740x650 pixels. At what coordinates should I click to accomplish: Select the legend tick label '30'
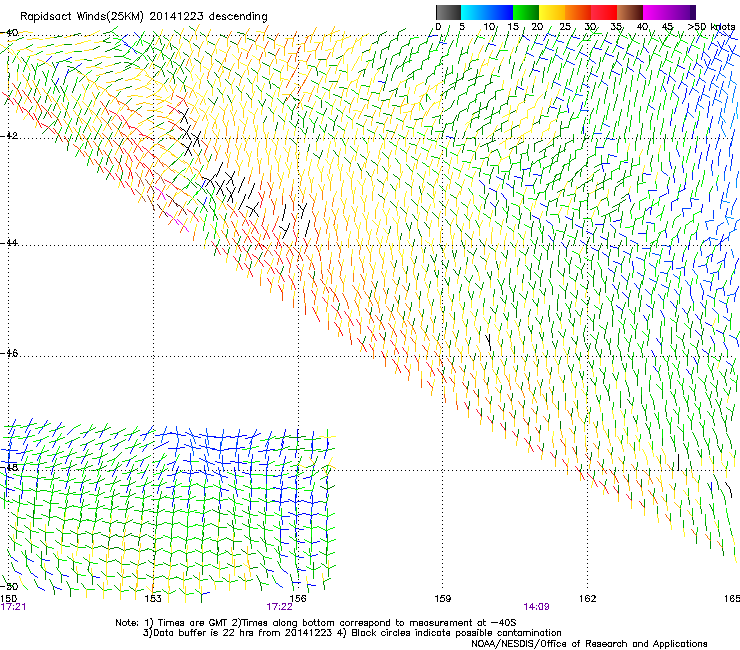[590, 27]
